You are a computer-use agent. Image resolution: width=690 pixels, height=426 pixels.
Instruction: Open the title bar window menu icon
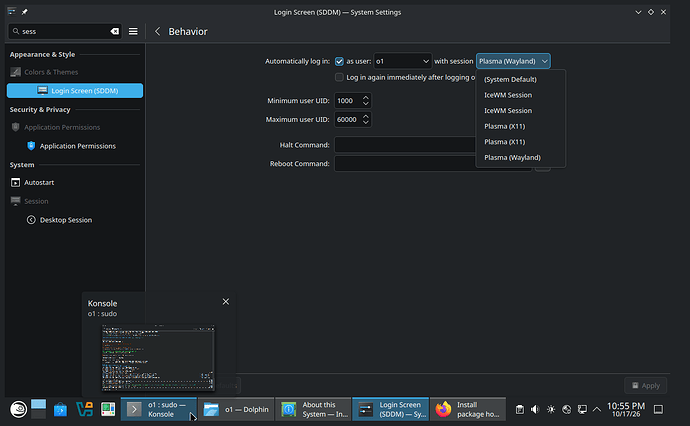[12, 12]
